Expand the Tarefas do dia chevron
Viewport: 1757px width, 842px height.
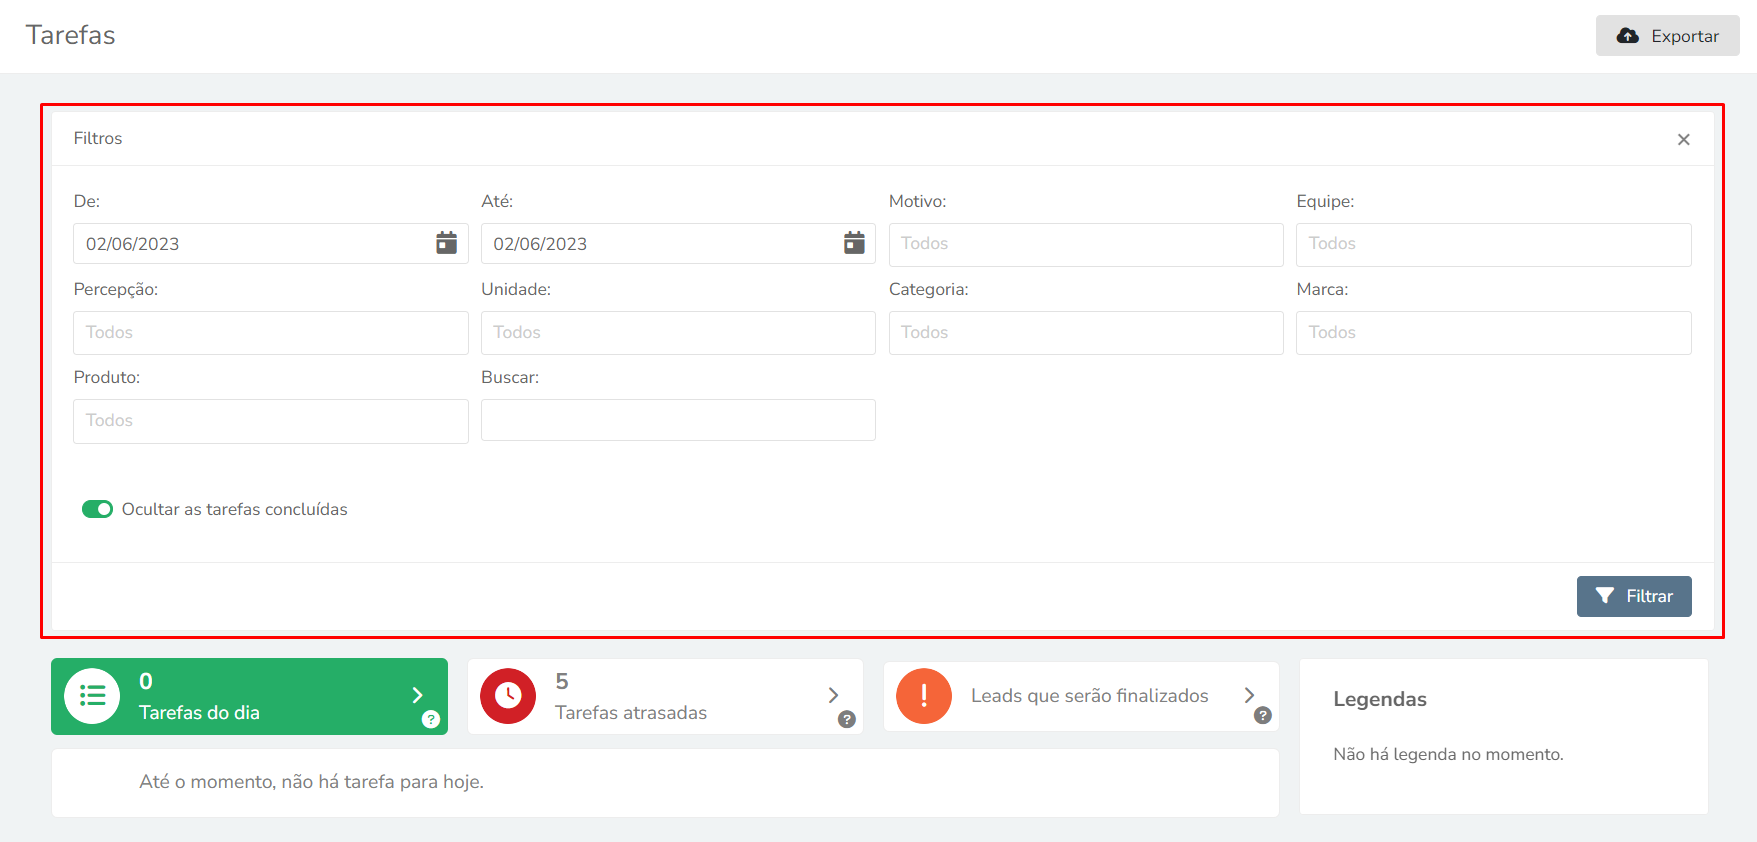tap(417, 695)
